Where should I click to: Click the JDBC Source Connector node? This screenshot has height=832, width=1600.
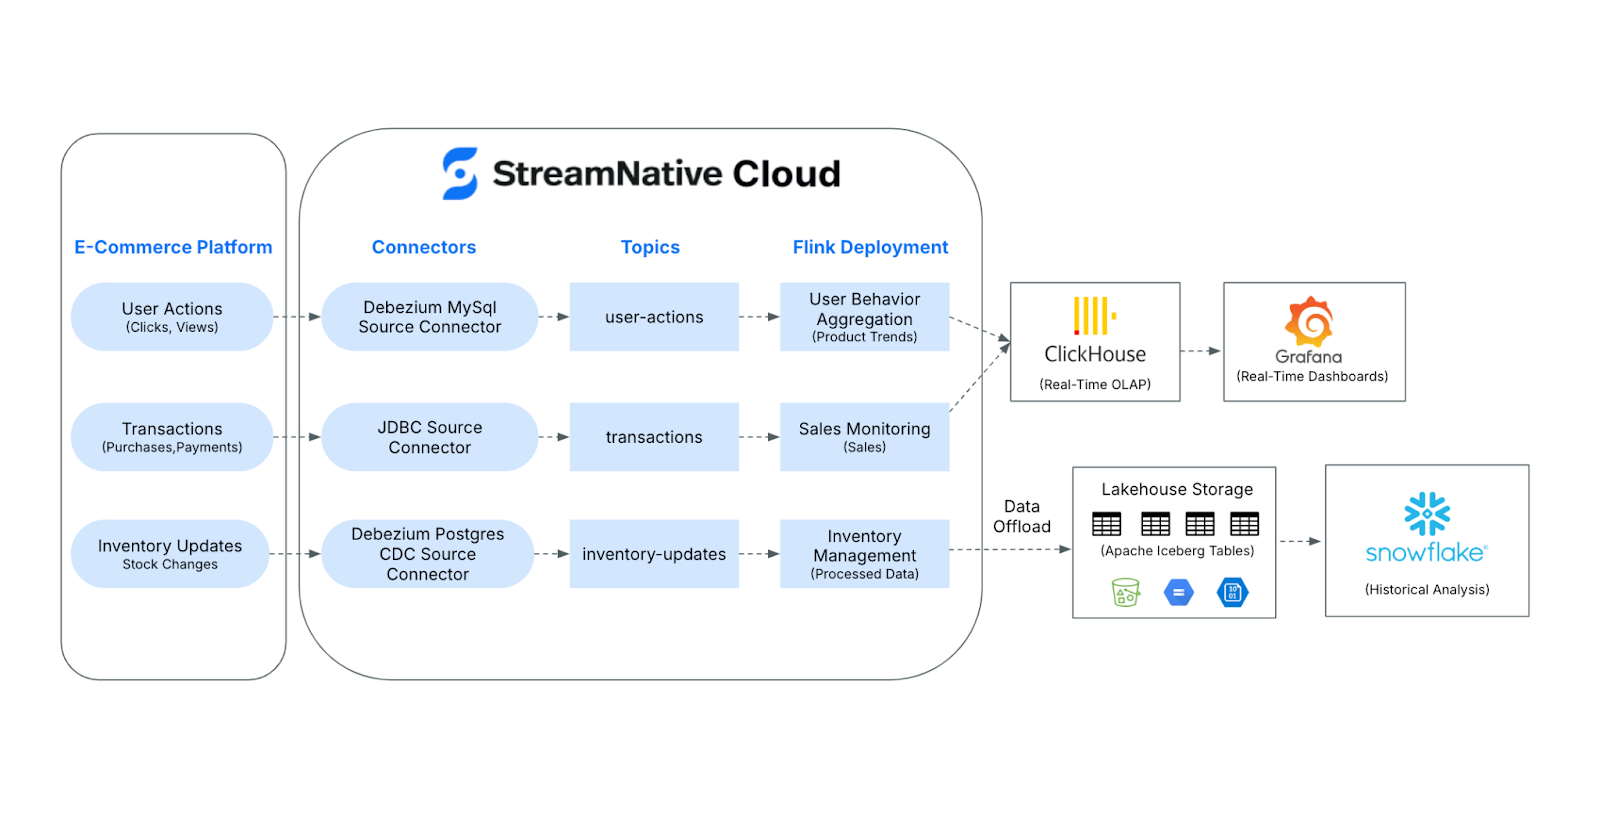pyautogui.click(x=430, y=437)
